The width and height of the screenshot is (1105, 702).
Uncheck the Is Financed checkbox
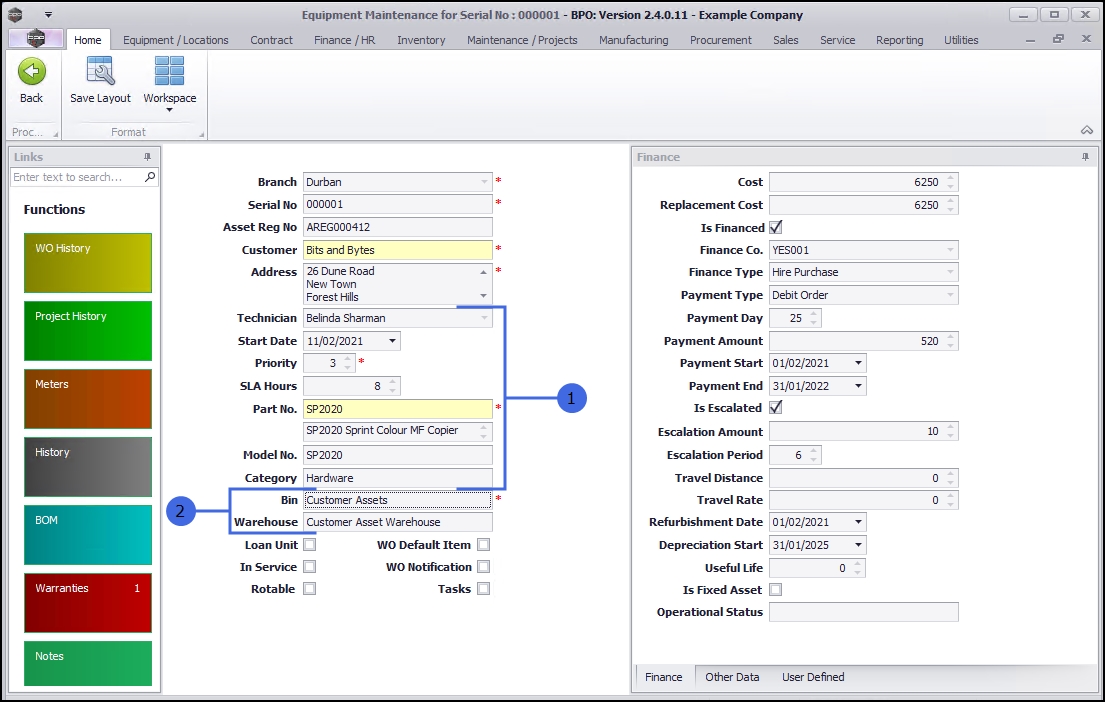[x=775, y=227]
